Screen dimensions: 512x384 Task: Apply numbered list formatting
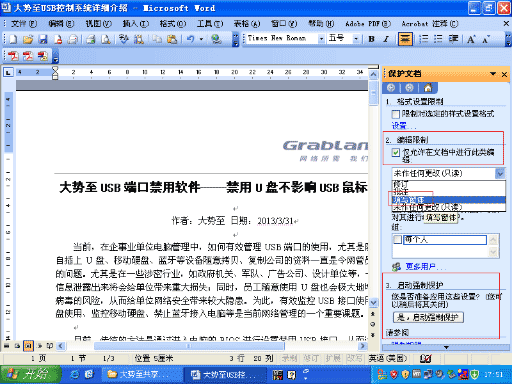423,39
